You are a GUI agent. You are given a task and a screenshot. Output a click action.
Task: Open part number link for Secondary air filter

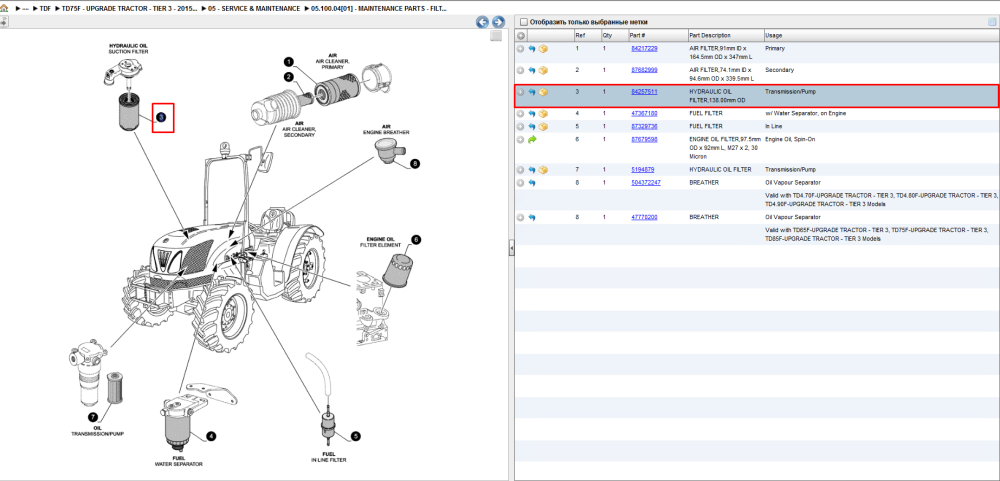point(644,70)
